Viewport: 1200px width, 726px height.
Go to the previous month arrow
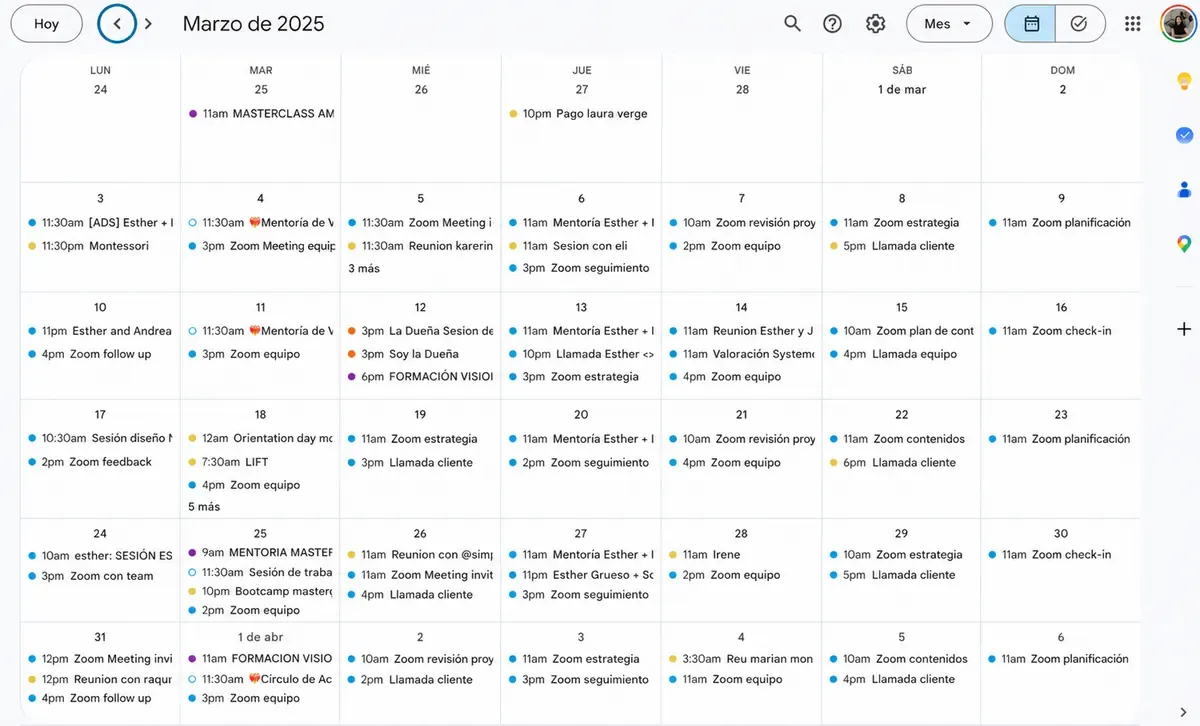pos(117,23)
